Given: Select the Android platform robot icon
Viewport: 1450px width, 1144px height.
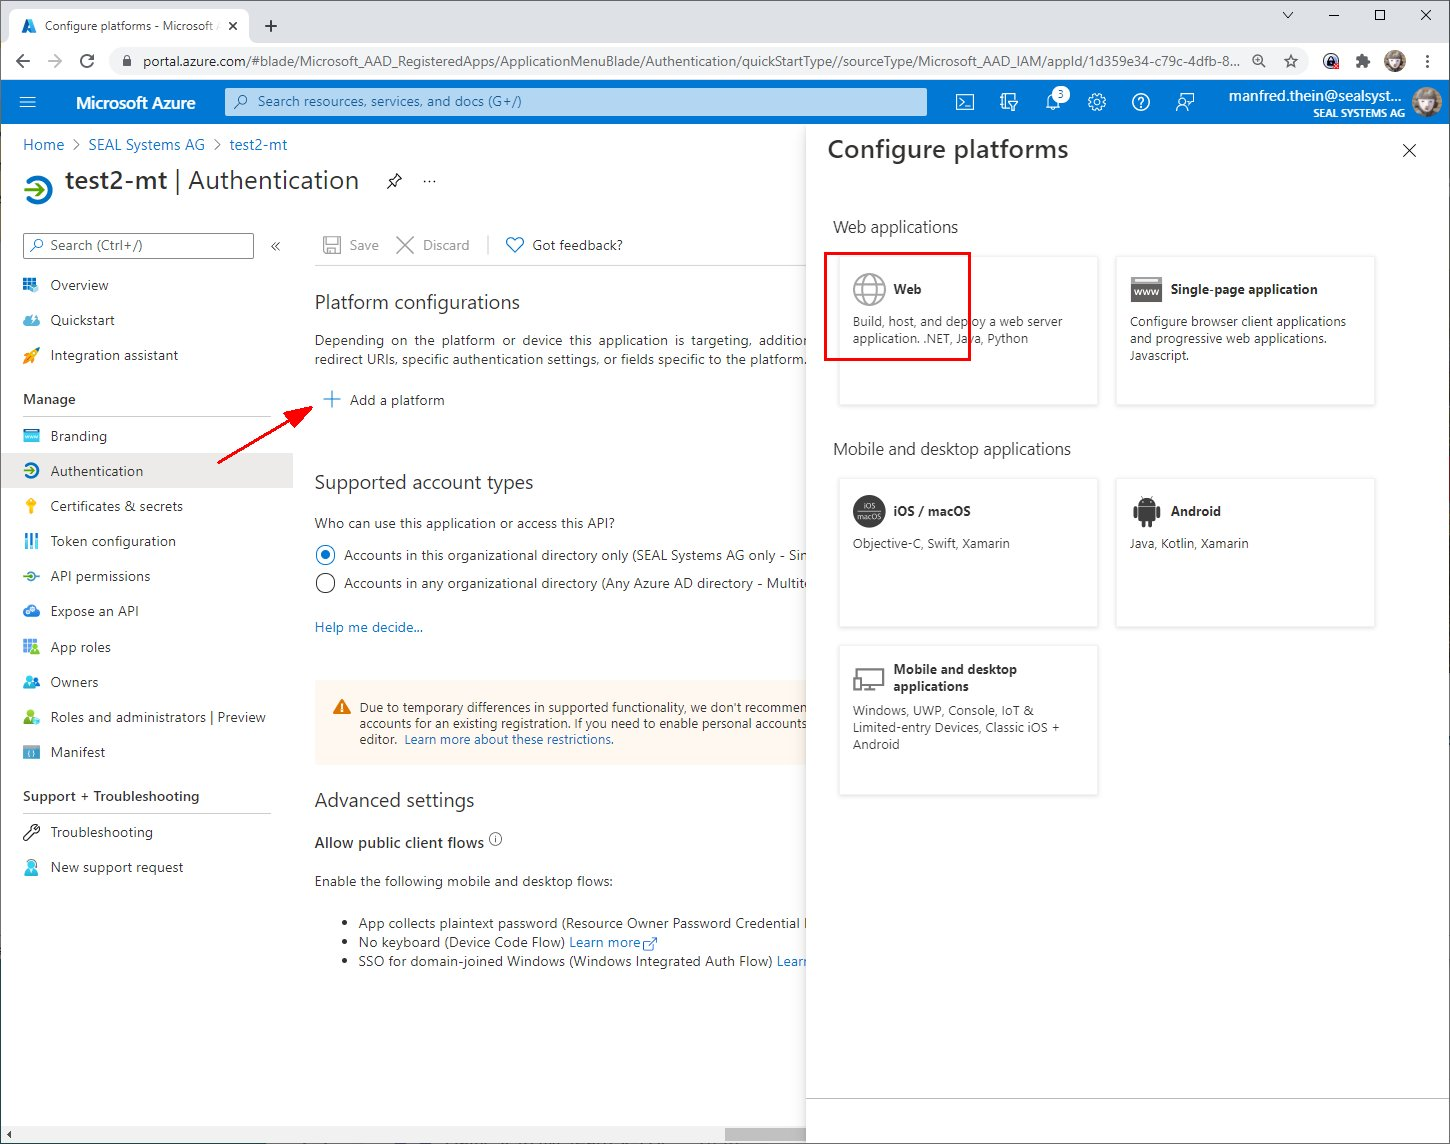Looking at the screenshot, I should click(1146, 511).
